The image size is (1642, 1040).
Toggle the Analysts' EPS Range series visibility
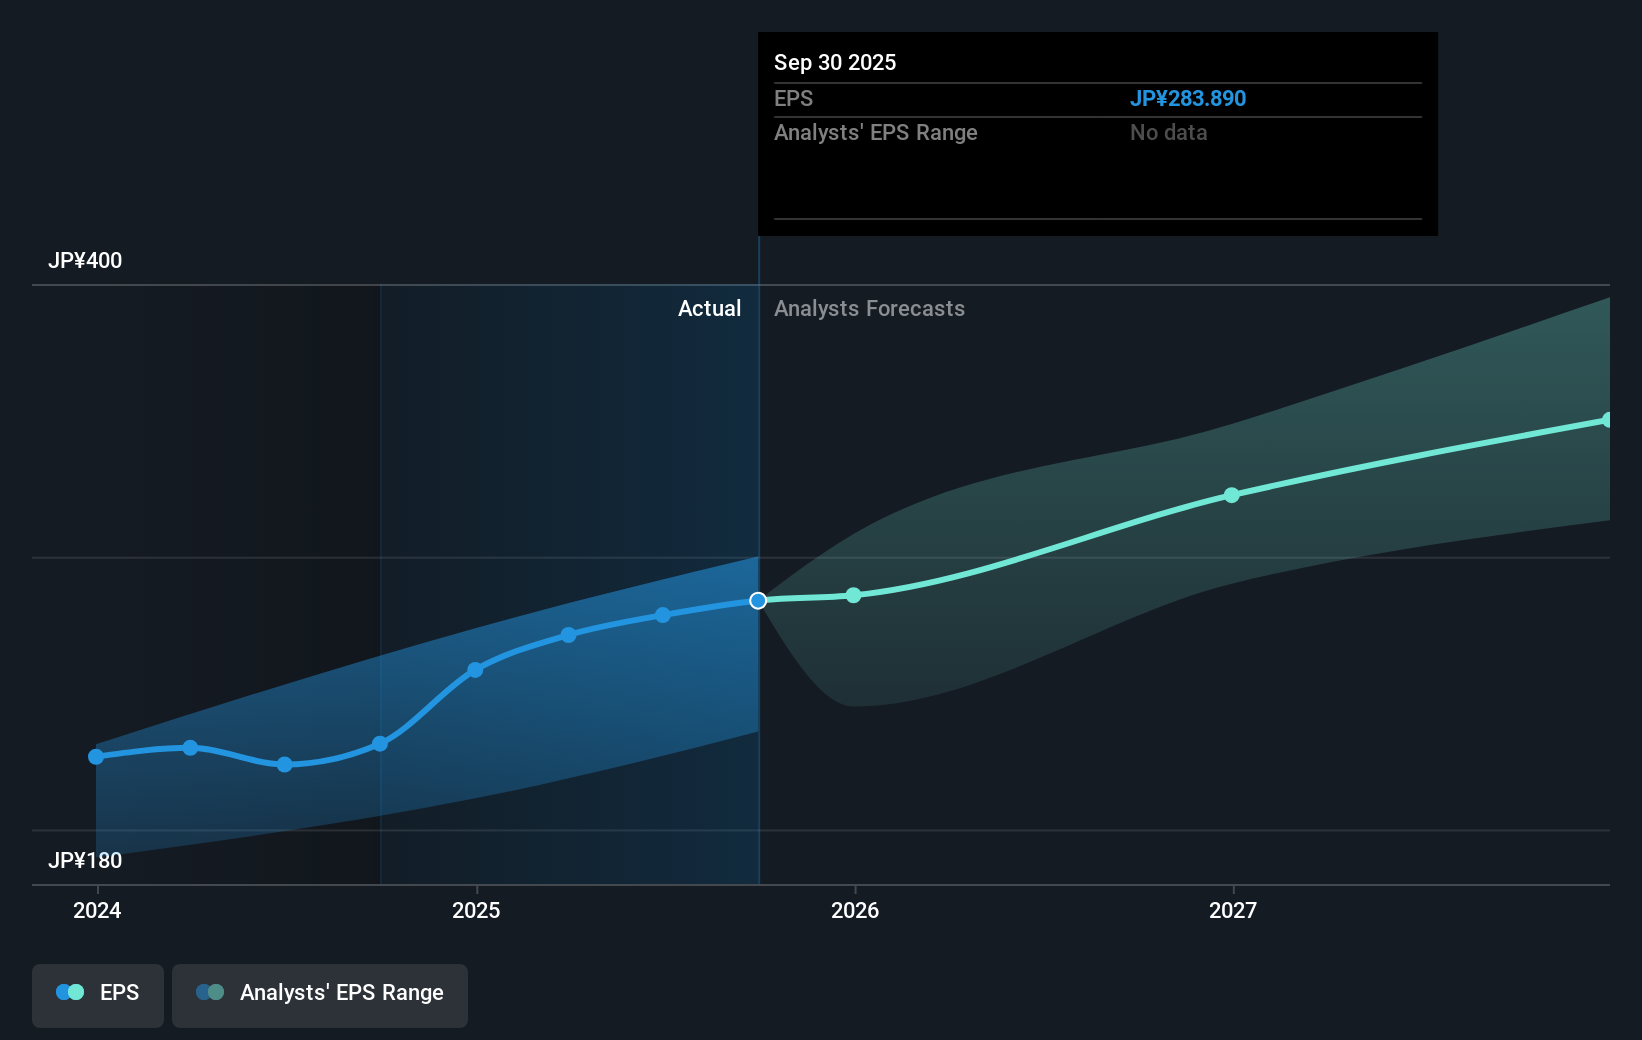click(x=319, y=993)
